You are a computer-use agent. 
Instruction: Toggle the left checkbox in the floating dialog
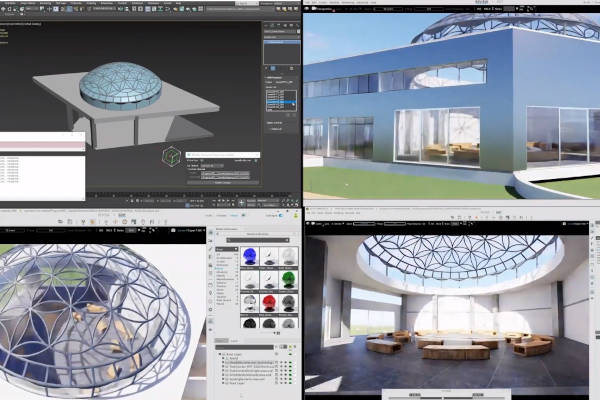coord(202,161)
